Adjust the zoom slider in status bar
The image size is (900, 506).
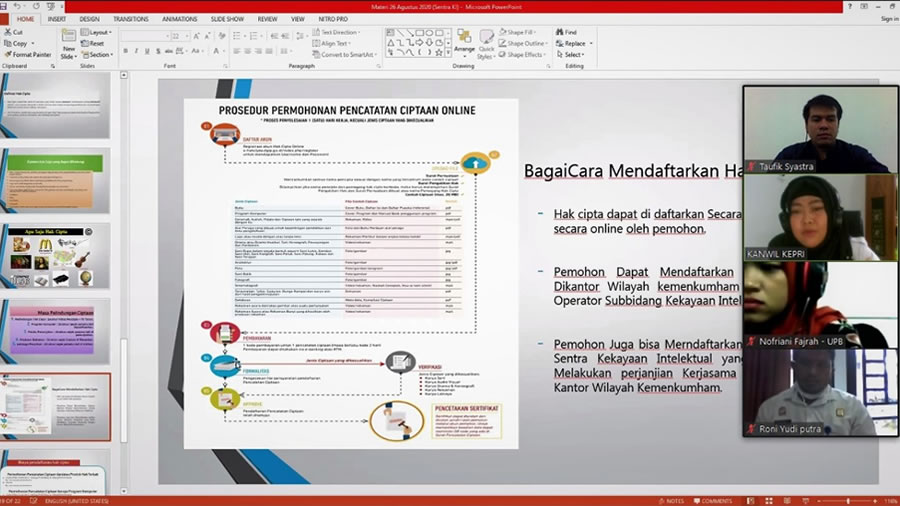(x=848, y=501)
